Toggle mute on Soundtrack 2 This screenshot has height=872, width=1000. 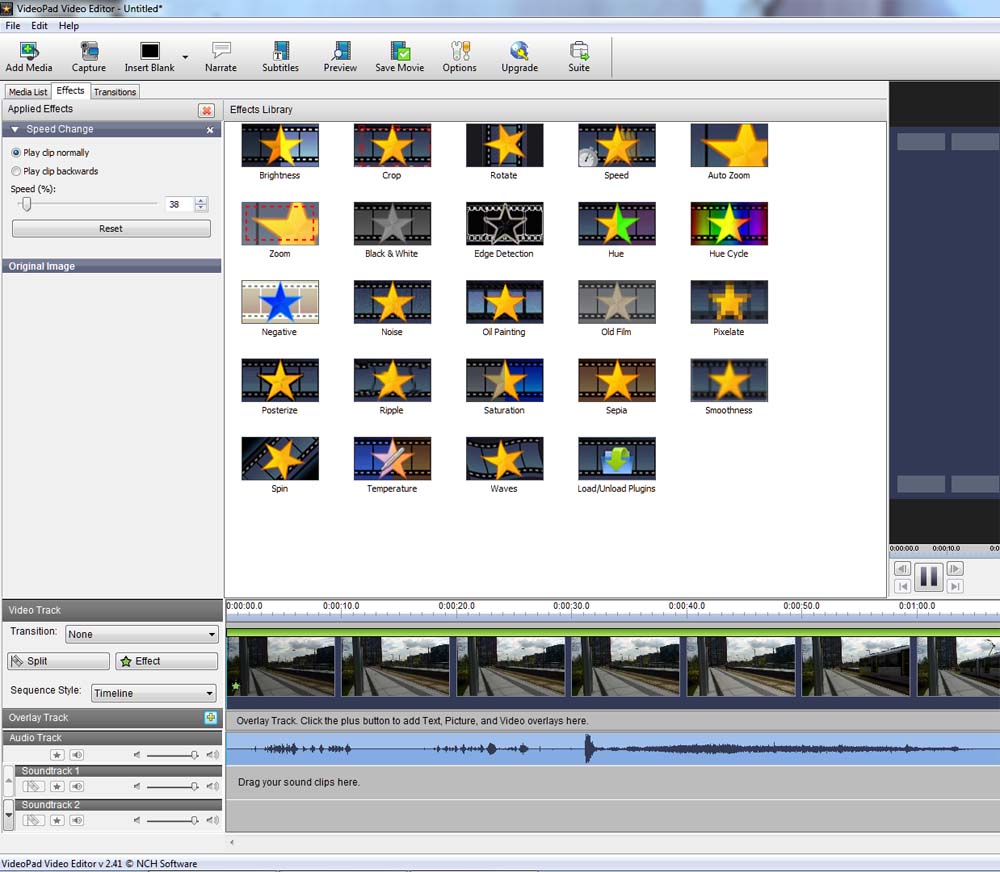[x=77, y=820]
